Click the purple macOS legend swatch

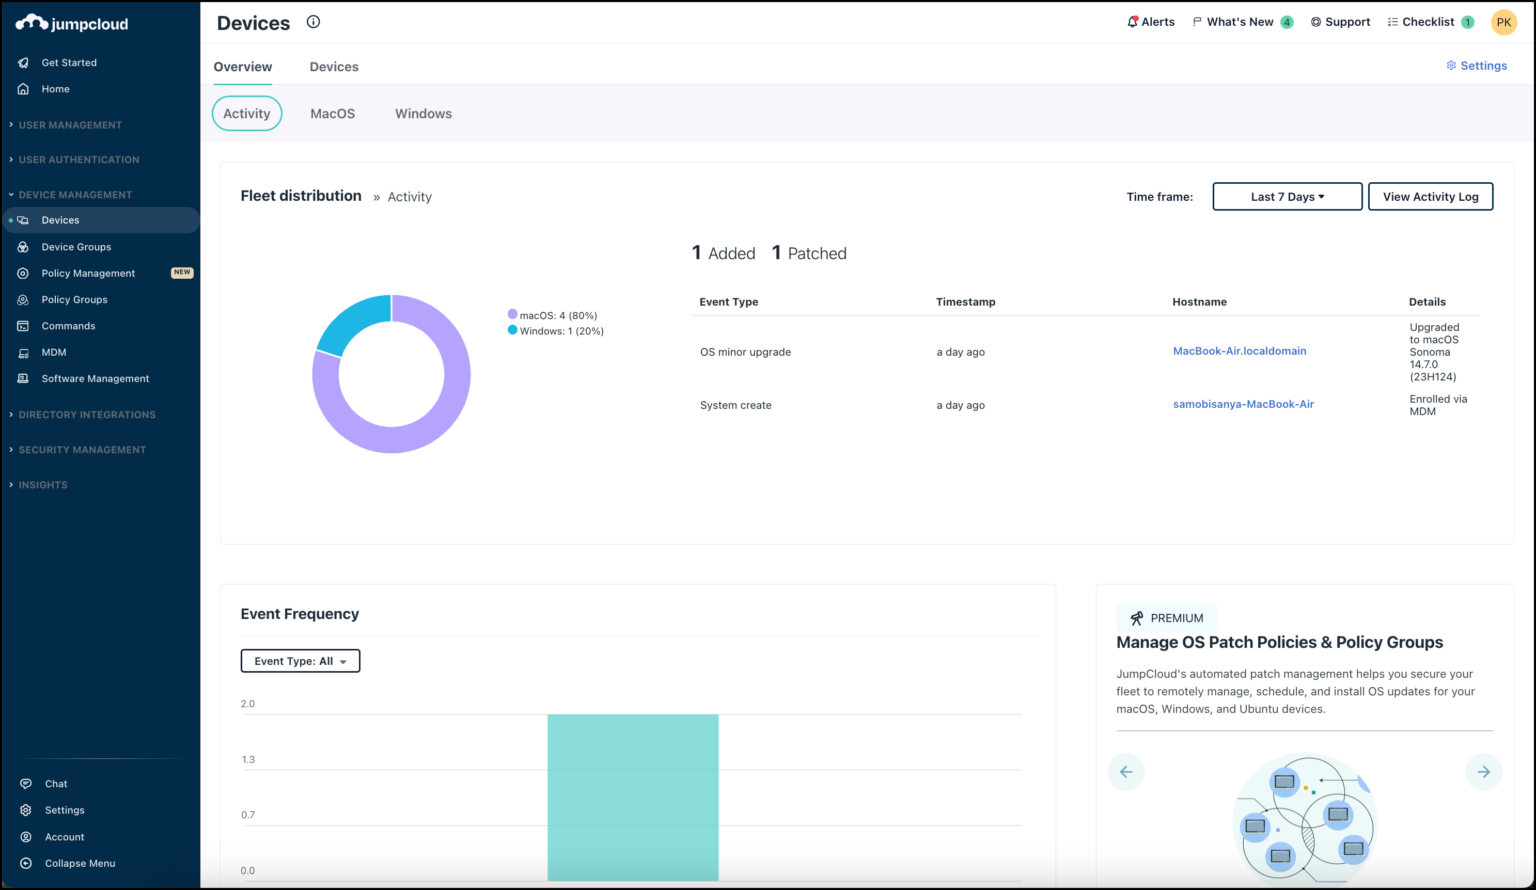pyautogui.click(x=511, y=314)
